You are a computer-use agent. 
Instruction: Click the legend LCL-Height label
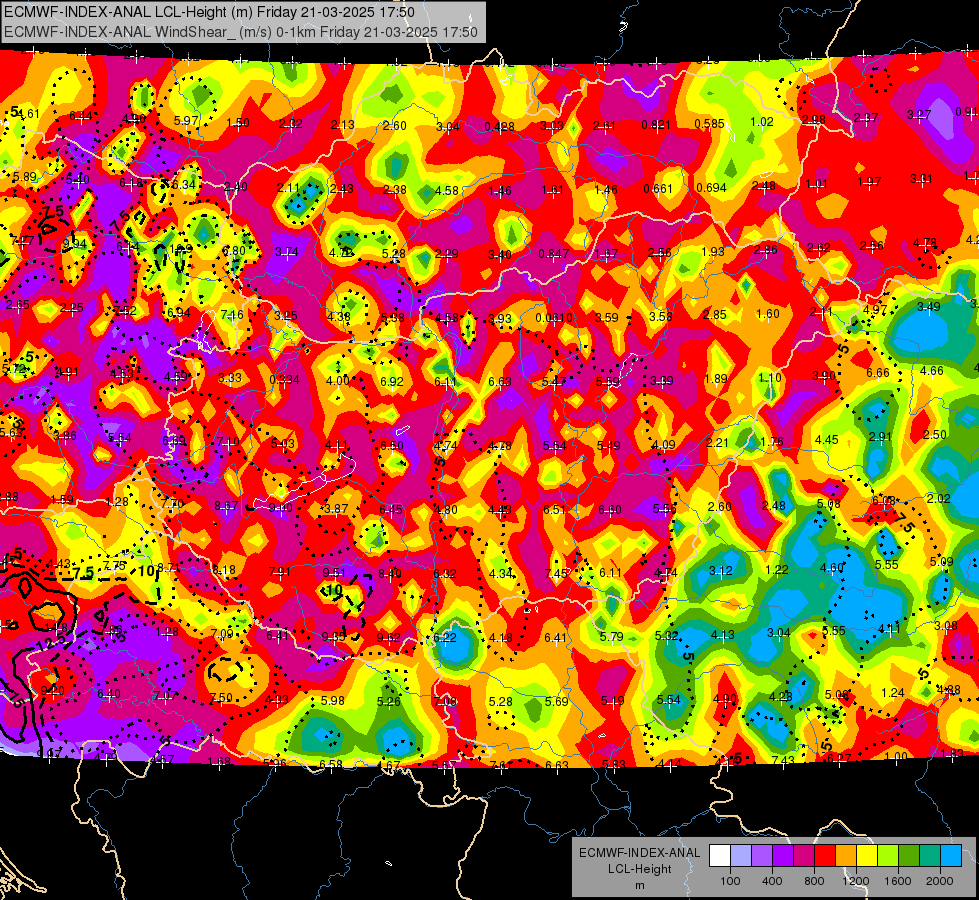[x=639, y=869]
